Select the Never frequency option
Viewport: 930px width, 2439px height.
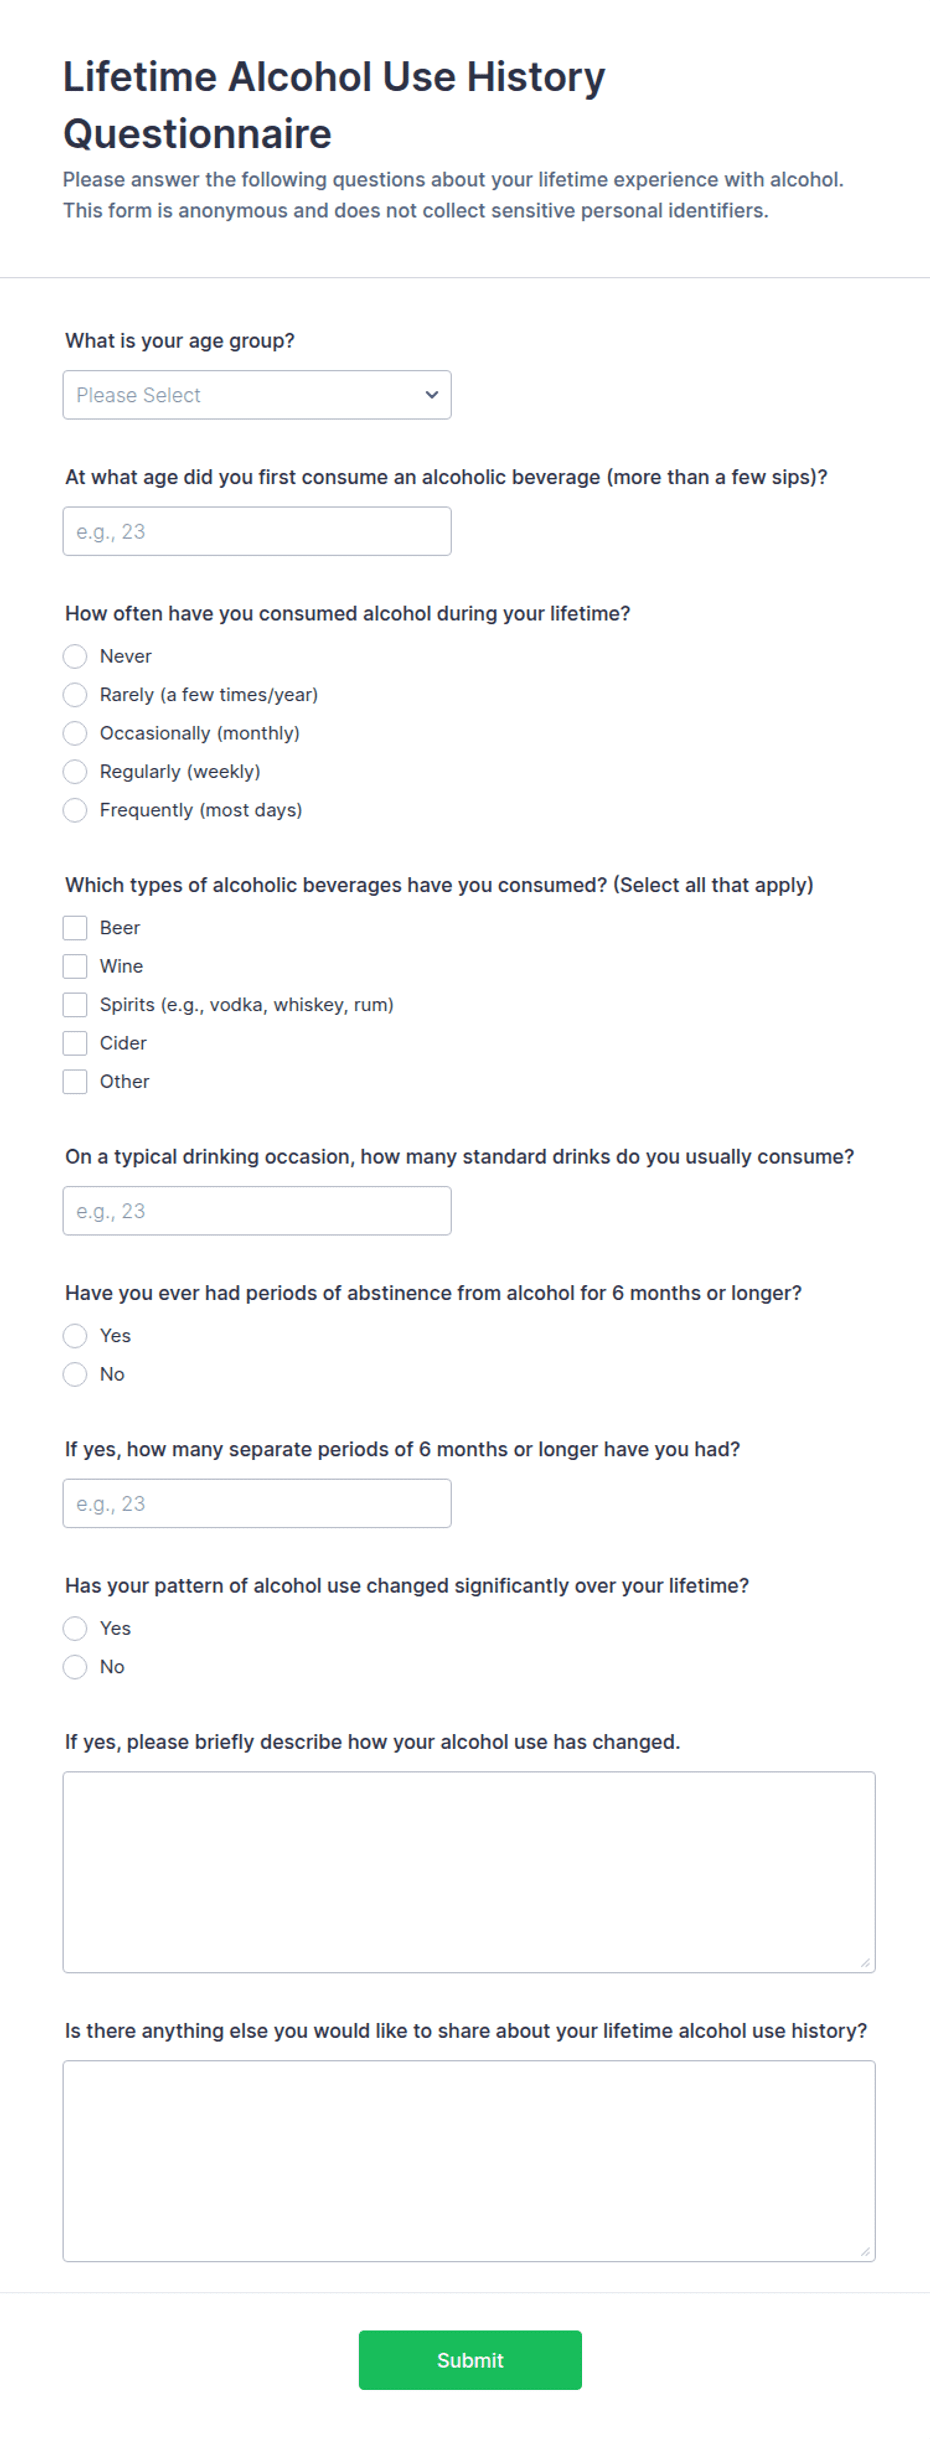point(75,656)
